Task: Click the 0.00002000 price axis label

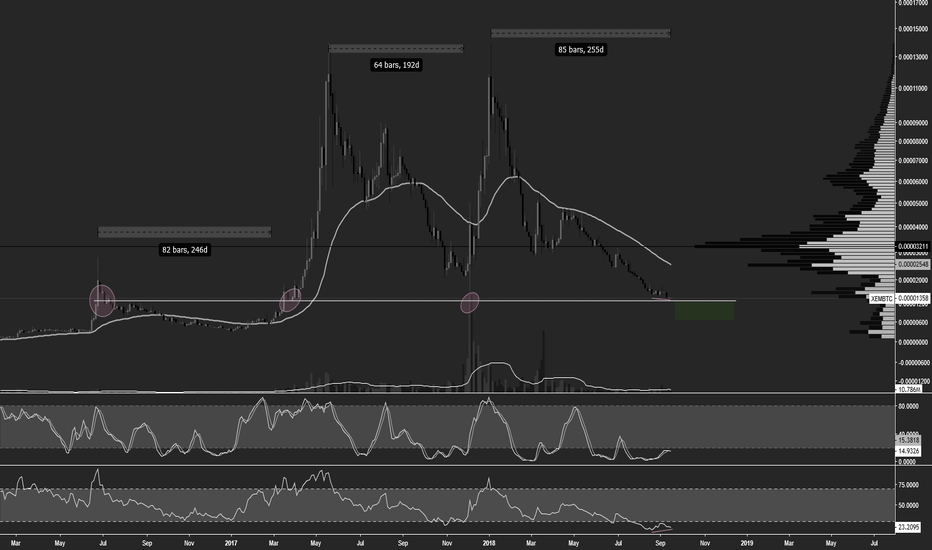Action: 914,280
